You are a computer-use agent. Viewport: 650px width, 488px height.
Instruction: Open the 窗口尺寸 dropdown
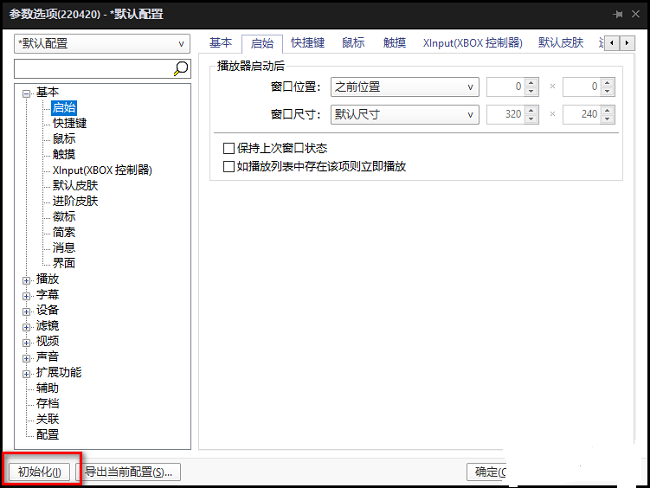tap(405, 115)
